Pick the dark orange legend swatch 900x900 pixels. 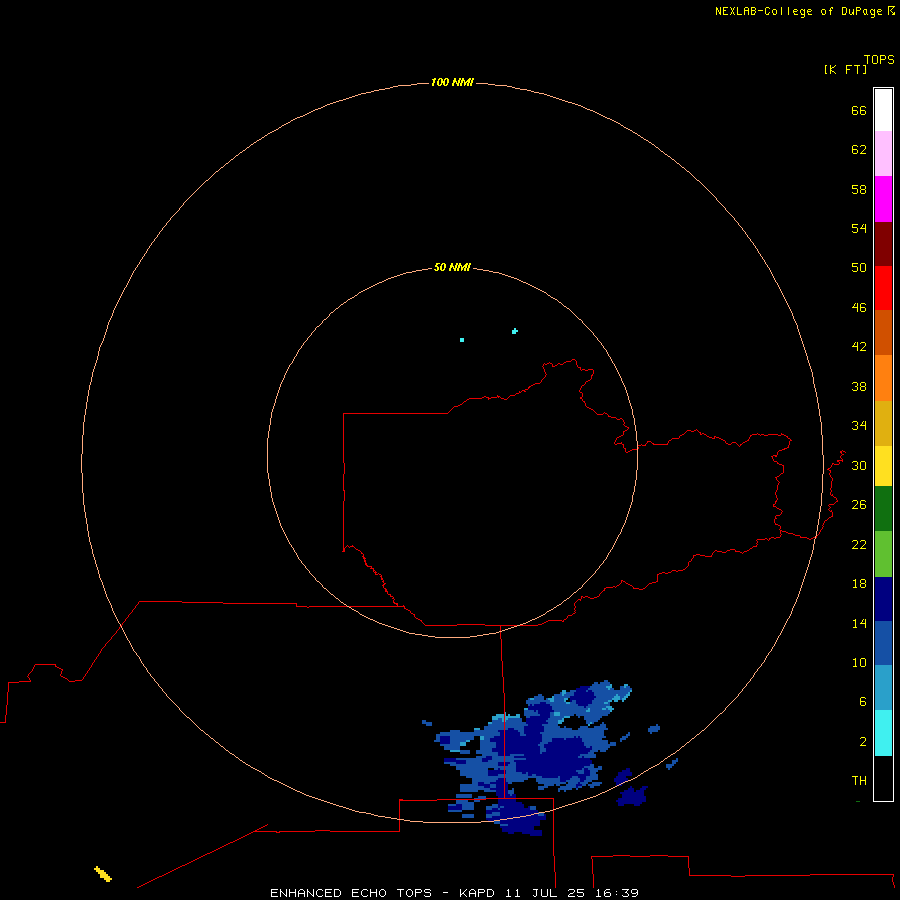(x=883, y=332)
